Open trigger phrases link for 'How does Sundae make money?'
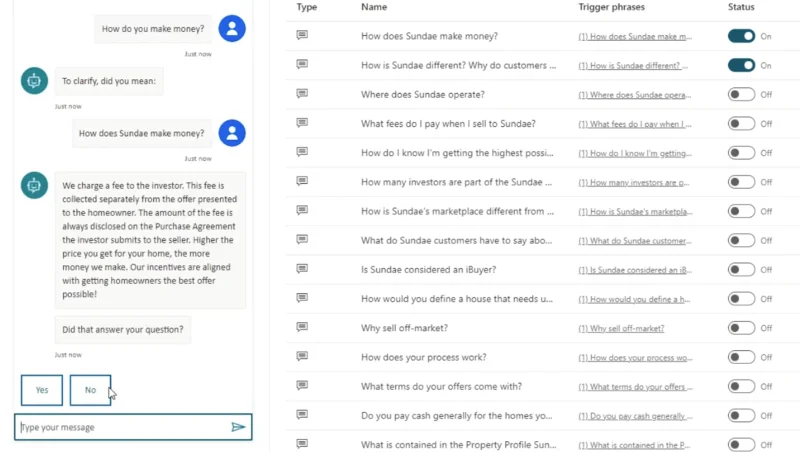The width and height of the screenshot is (800, 452). [x=635, y=37]
